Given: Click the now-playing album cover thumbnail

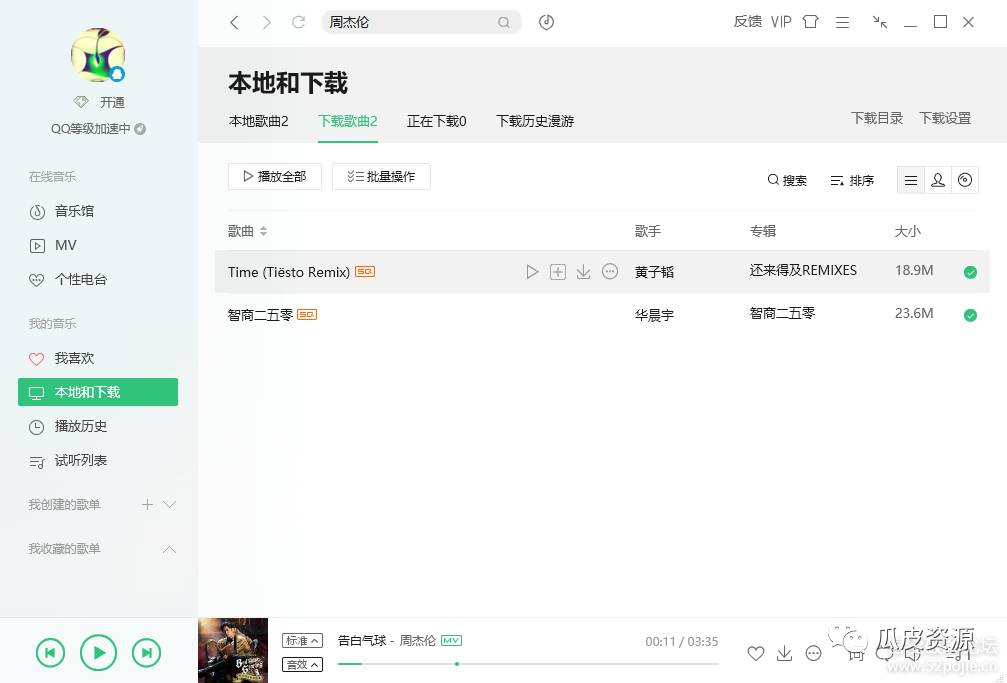Looking at the screenshot, I should [x=233, y=650].
